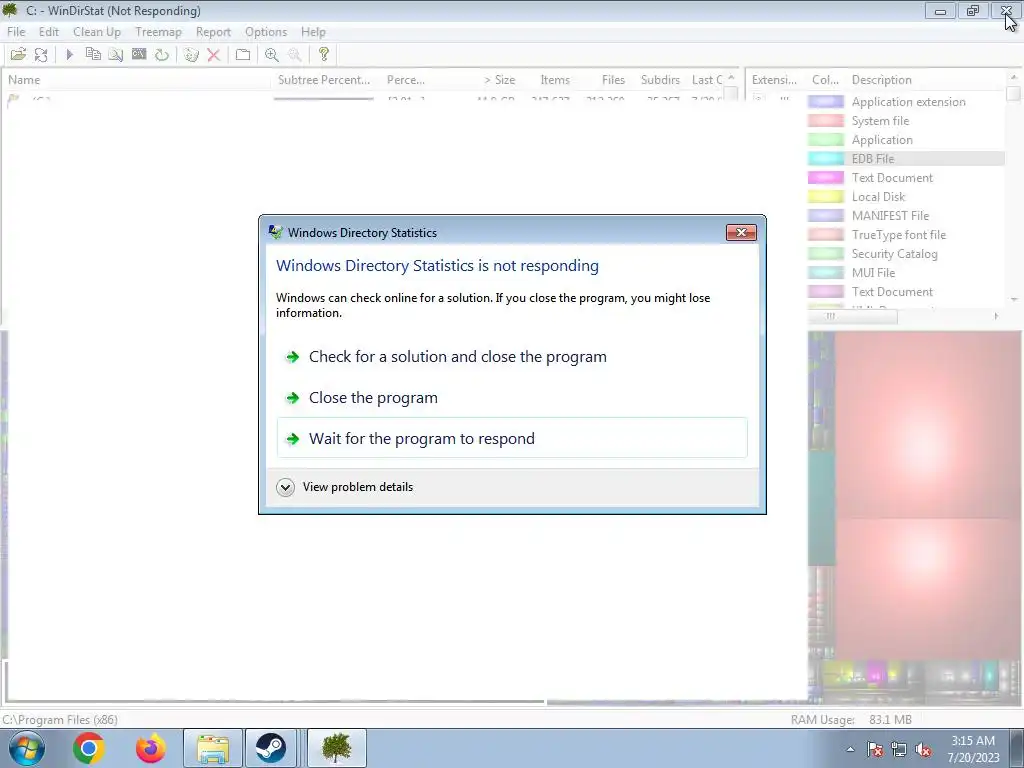1024x768 pixels.
Task: Sort by the Files column header
Action: (603, 80)
